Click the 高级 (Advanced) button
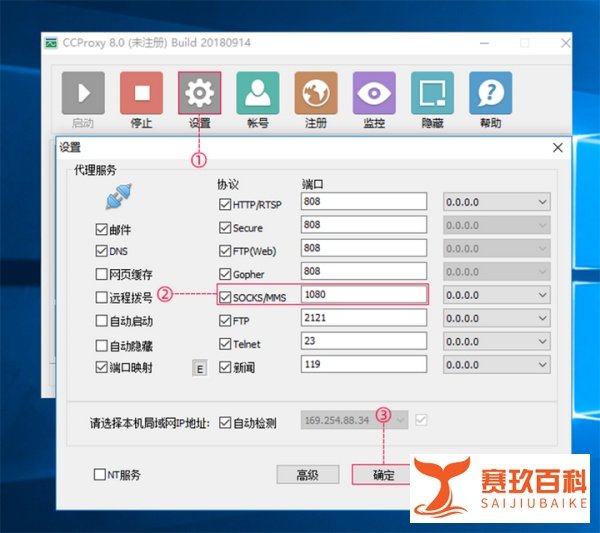600x533 pixels. coord(308,475)
